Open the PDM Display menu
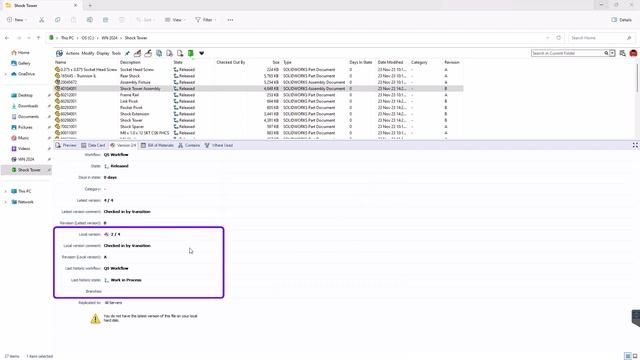The width and height of the screenshot is (640, 360). click(103, 53)
